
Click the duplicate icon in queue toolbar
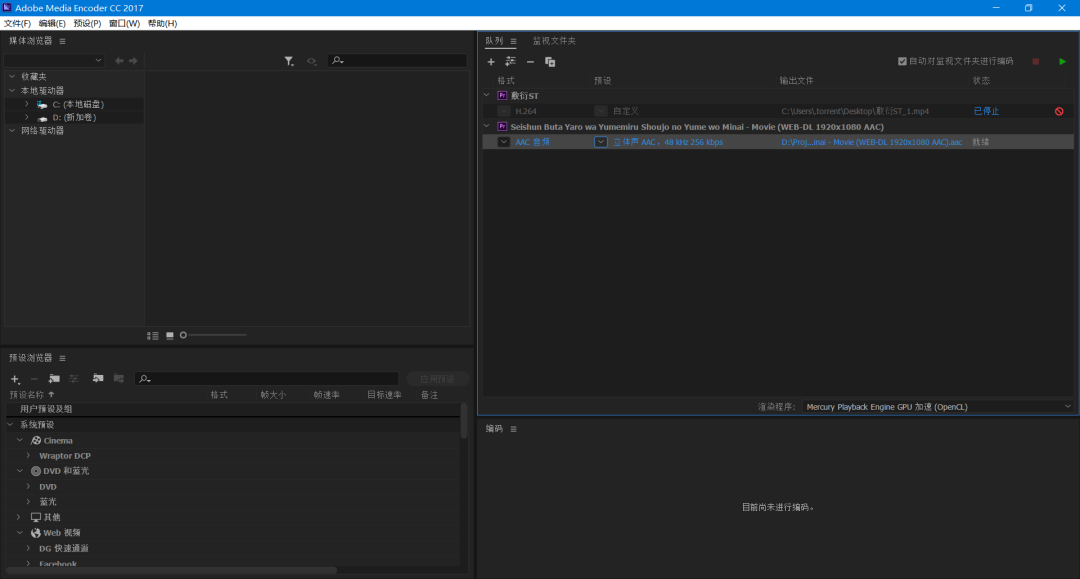(x=550, y=62)
